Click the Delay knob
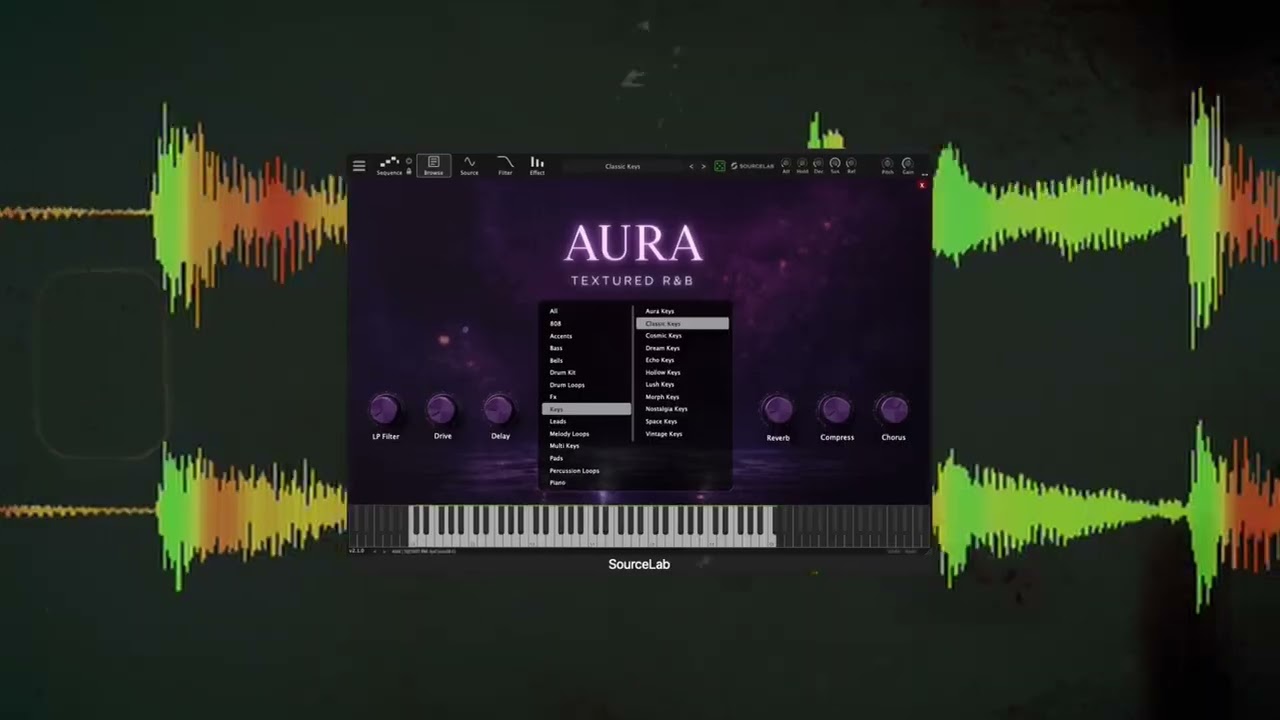 (x=499, y=409)
